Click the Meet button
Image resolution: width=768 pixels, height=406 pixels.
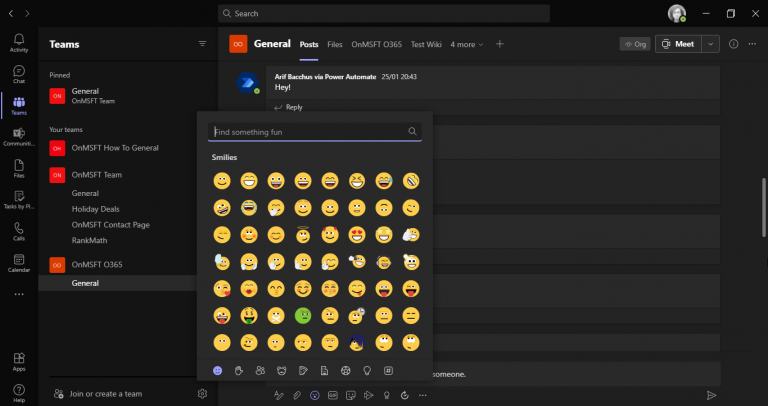pyautogui.click(x=678, y=44)
